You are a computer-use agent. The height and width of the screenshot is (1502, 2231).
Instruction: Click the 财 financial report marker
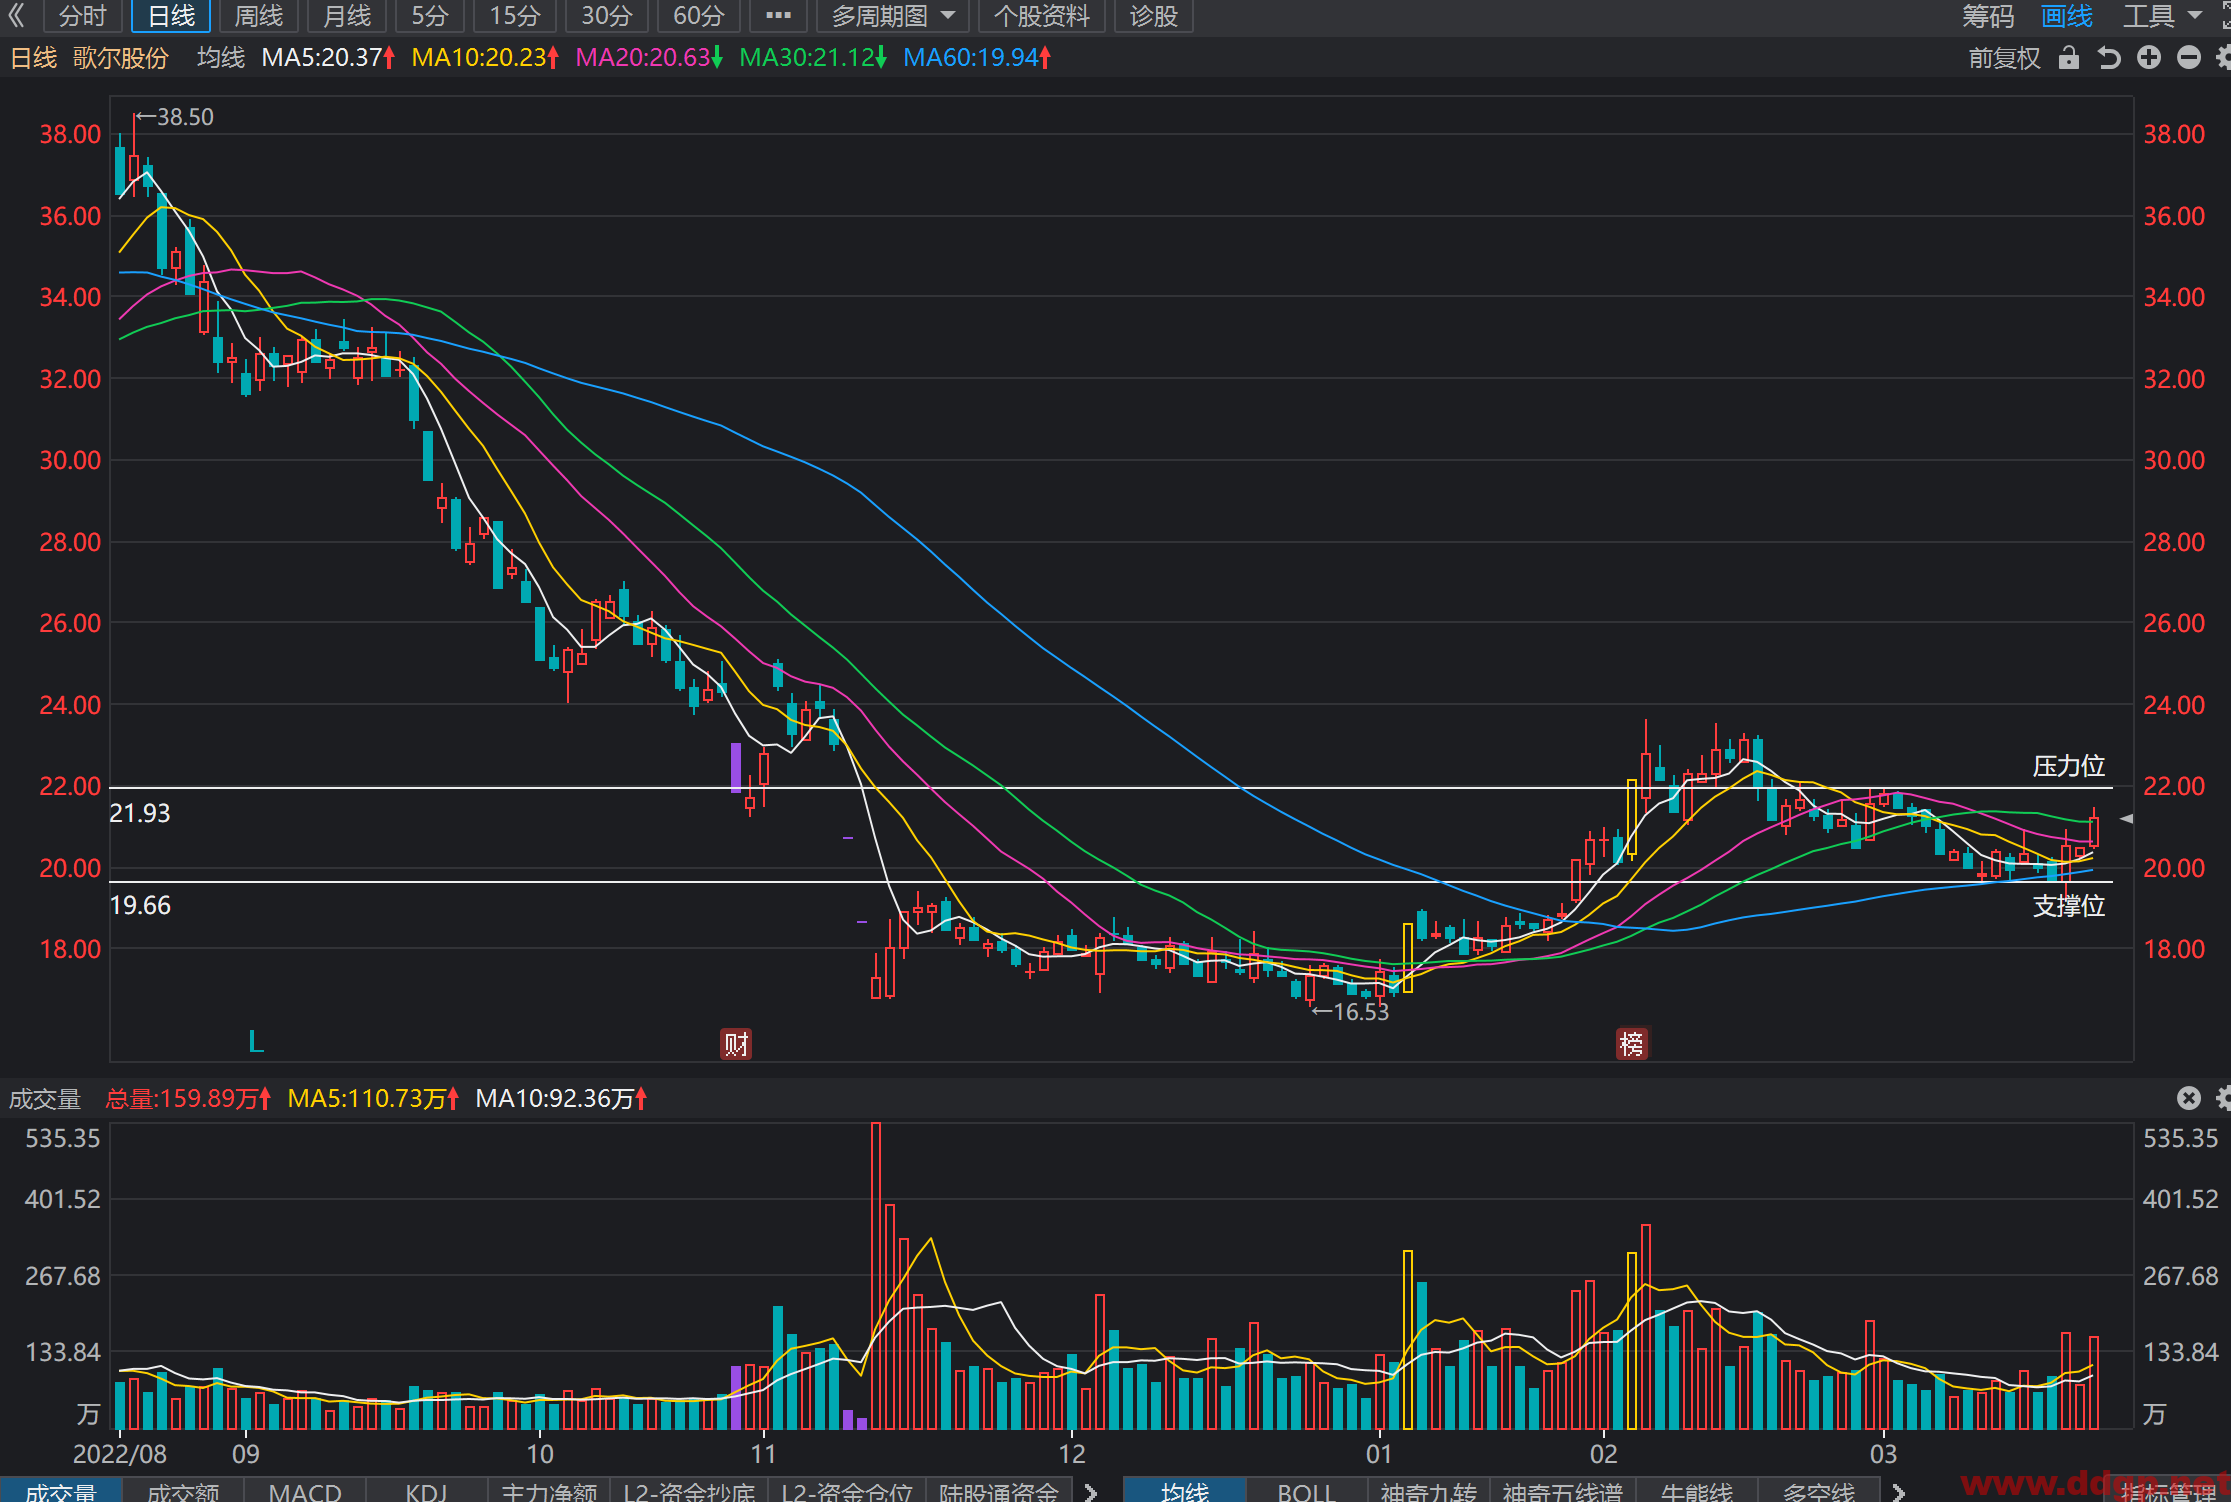click(x=736, y=1044)
